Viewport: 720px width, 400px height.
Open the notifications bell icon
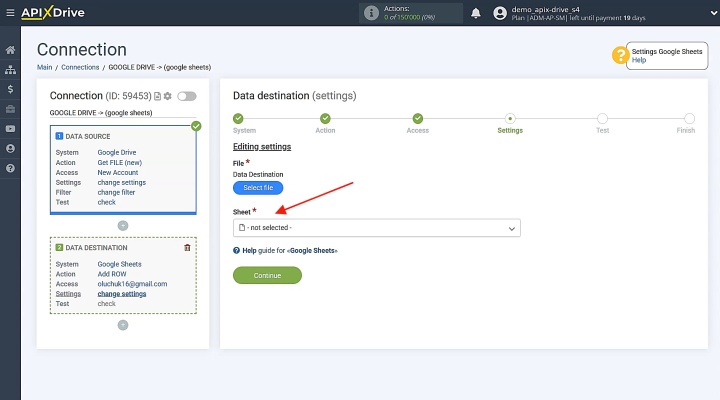point(476,13)
